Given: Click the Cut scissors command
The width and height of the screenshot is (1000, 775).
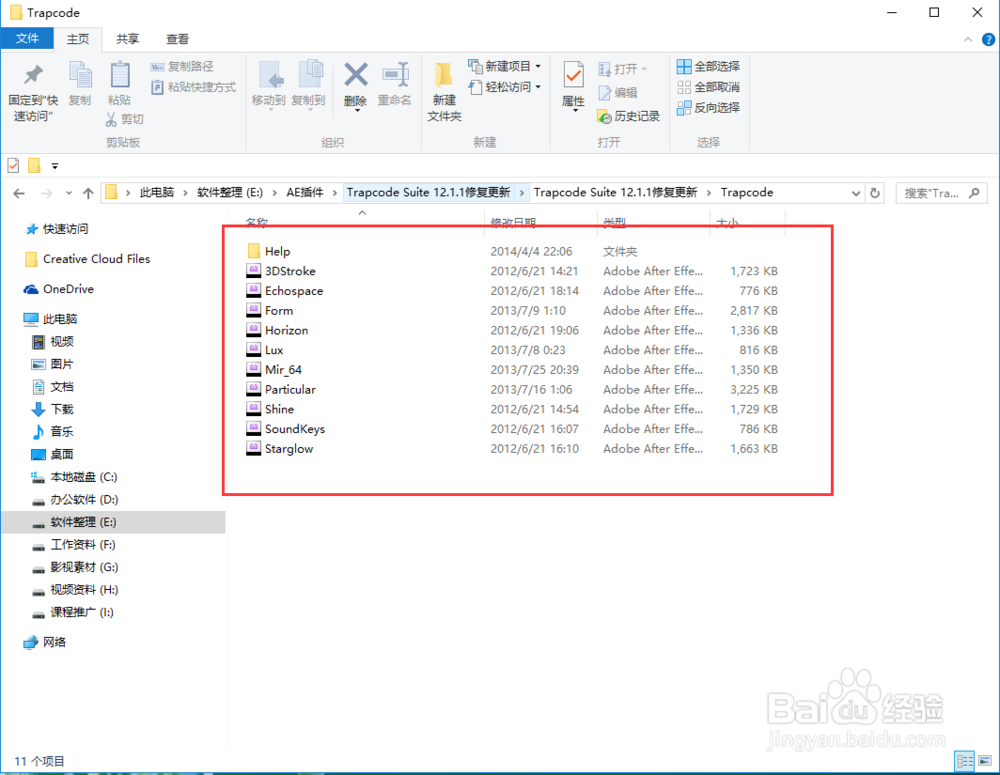Looking at the screenshot, I should pyautogui.click(x=125, y=119).
